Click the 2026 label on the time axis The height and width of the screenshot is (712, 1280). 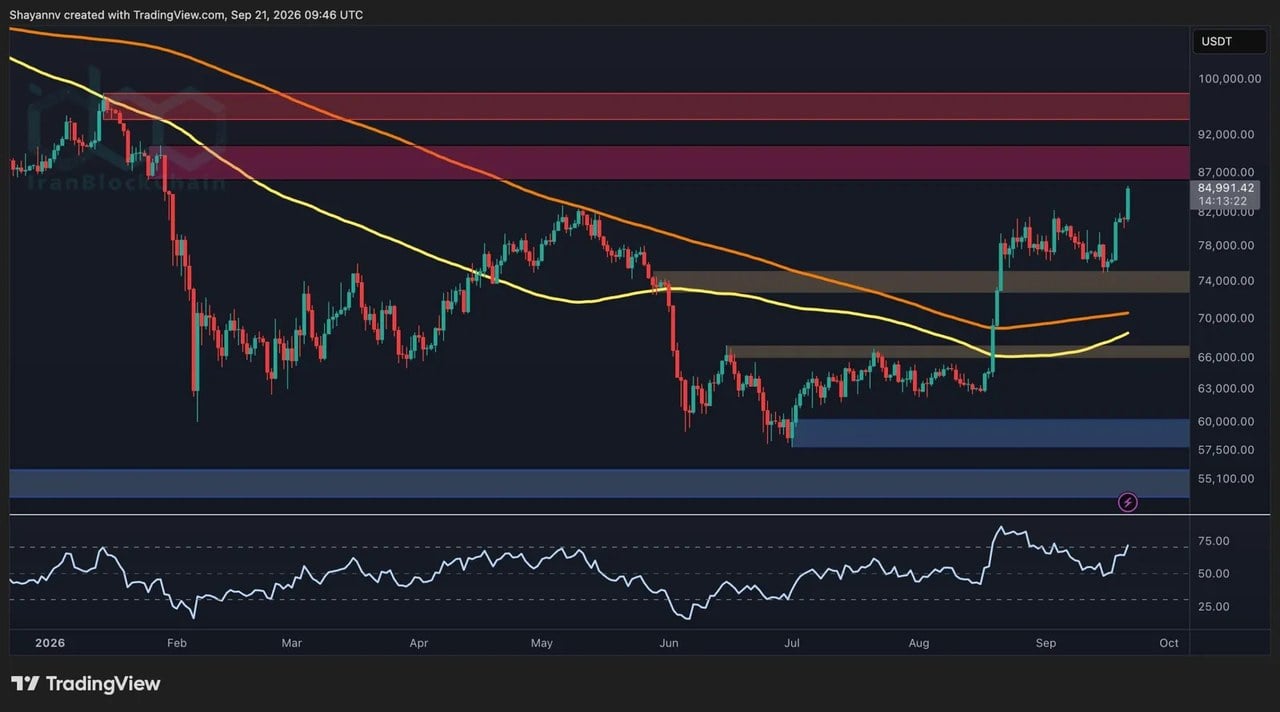49,643
